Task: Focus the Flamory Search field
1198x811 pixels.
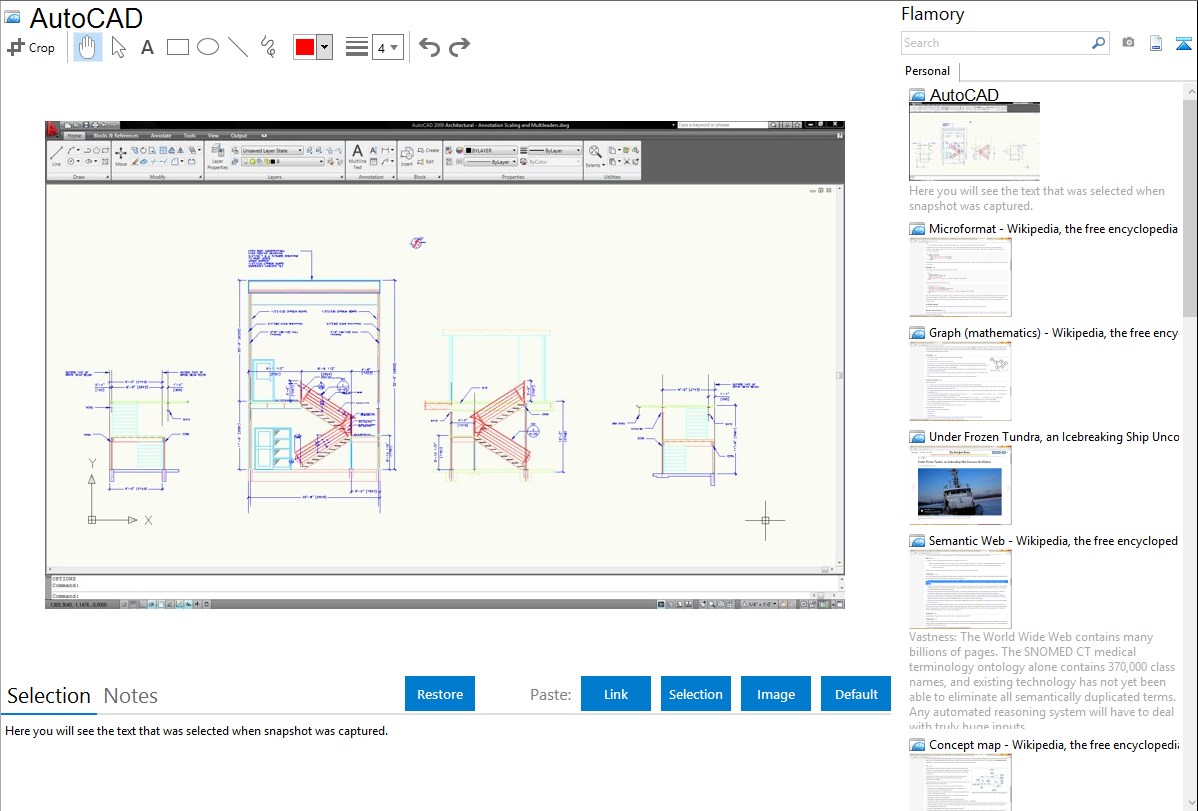Action: click(x=996, y=43)
